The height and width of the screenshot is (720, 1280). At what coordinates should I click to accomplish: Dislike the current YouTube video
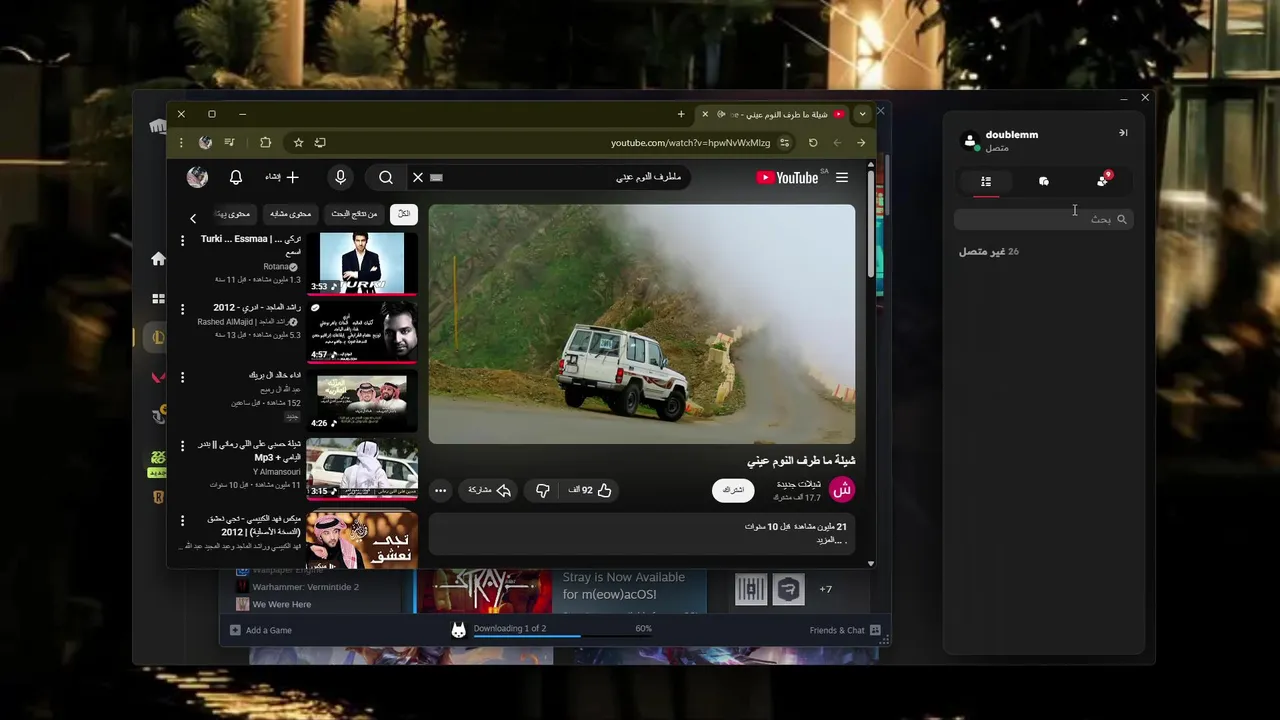point(543,490)
